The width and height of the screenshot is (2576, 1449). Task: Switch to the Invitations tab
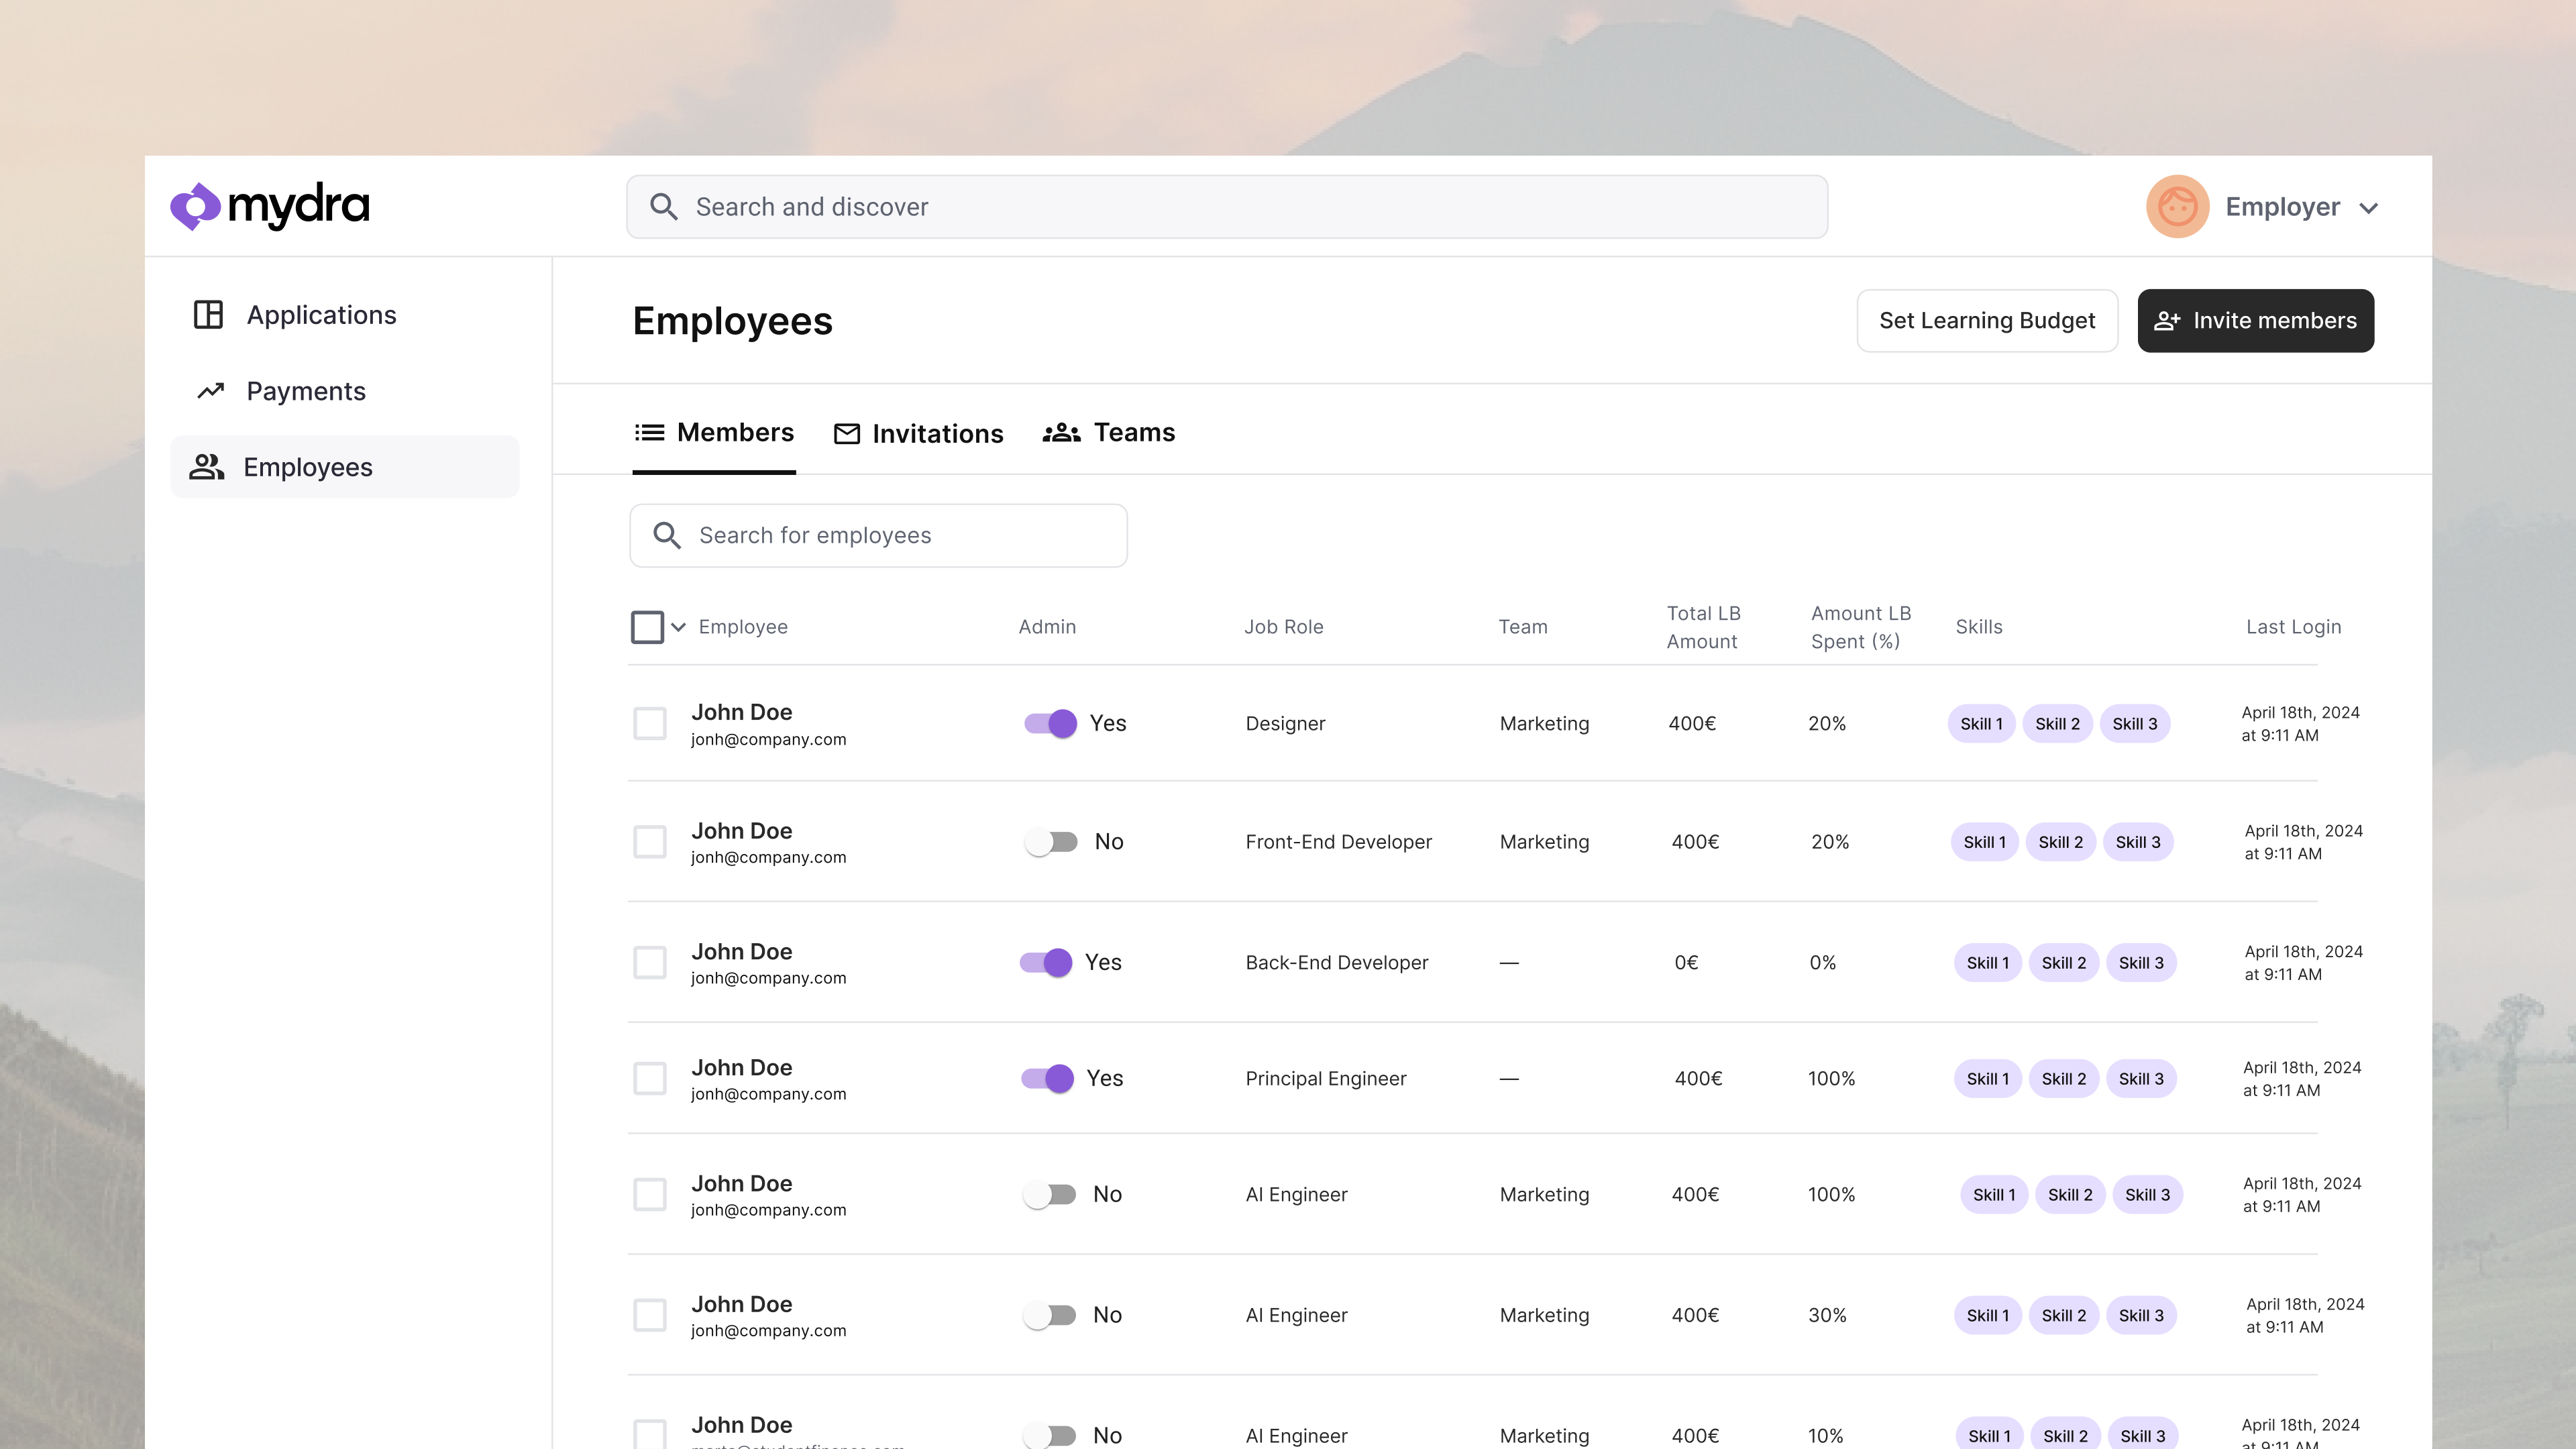click(938, 433)
